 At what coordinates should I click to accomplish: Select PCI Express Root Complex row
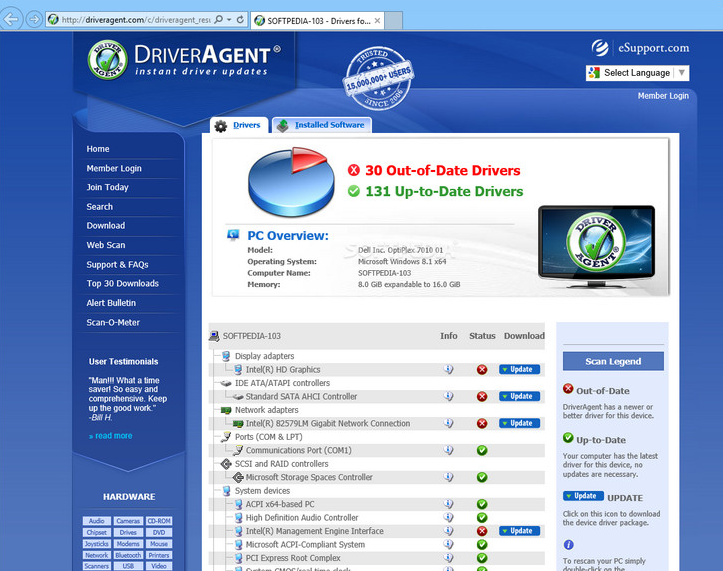(x=377, y=558)
